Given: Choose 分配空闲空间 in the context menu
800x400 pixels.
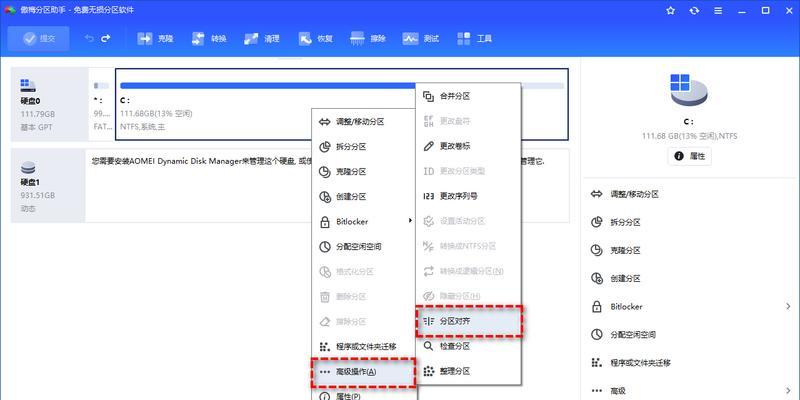Looking at the screenshot, I should 363,247.
